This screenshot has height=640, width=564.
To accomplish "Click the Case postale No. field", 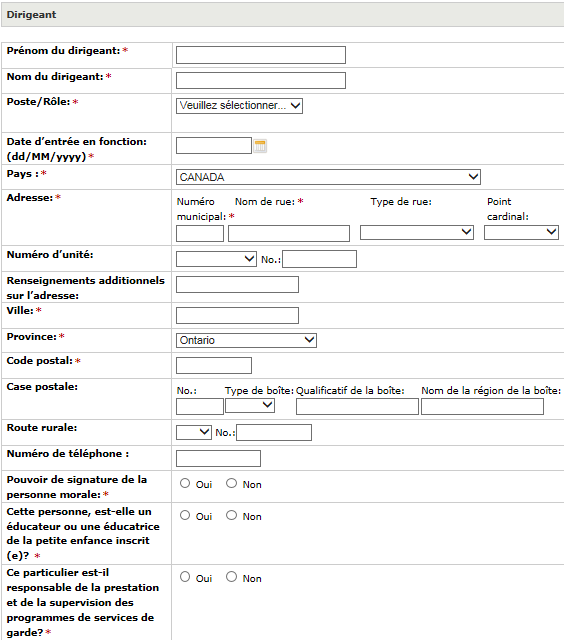I will click(x=200, y=407).
